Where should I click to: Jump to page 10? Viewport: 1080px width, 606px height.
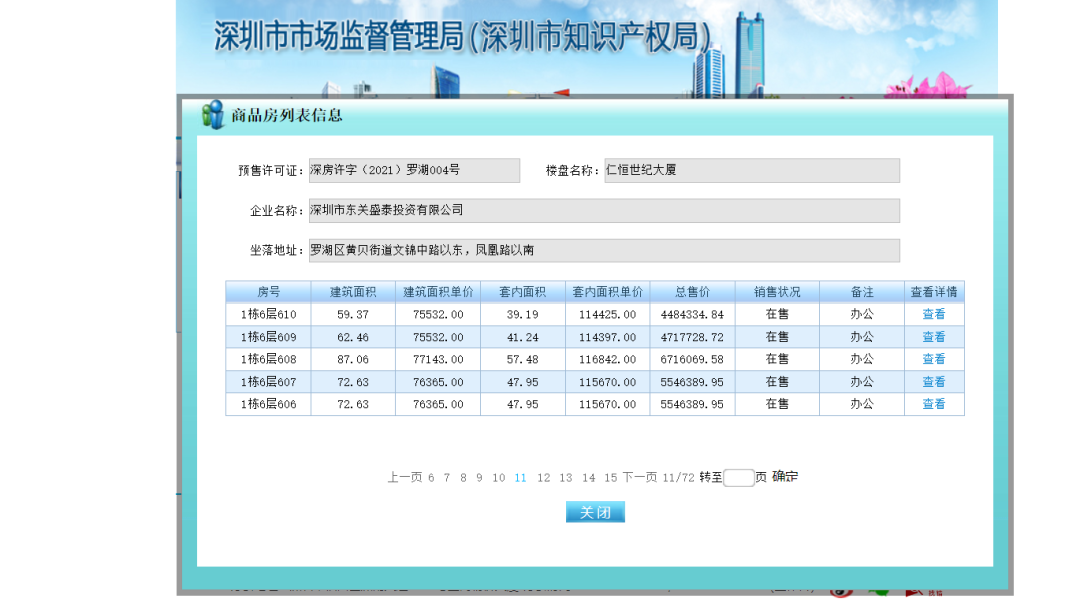coord(499,478)
